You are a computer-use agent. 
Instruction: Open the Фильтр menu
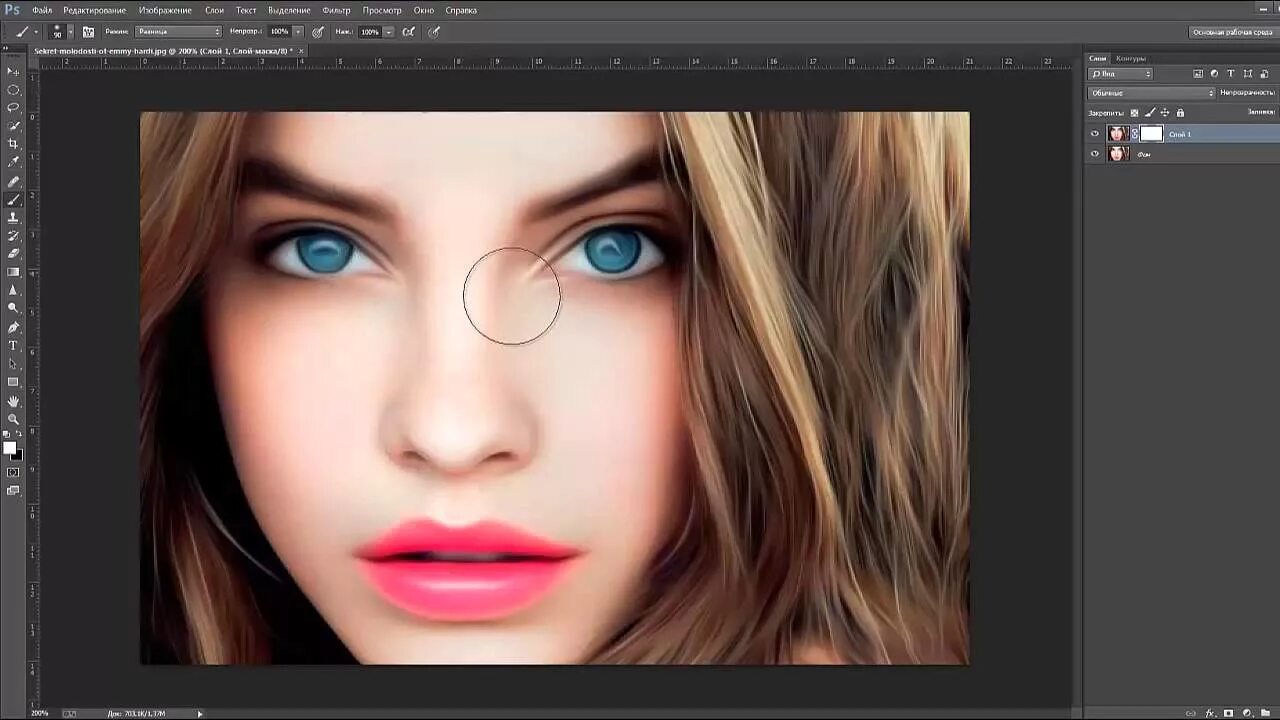[x=336, y=10]
